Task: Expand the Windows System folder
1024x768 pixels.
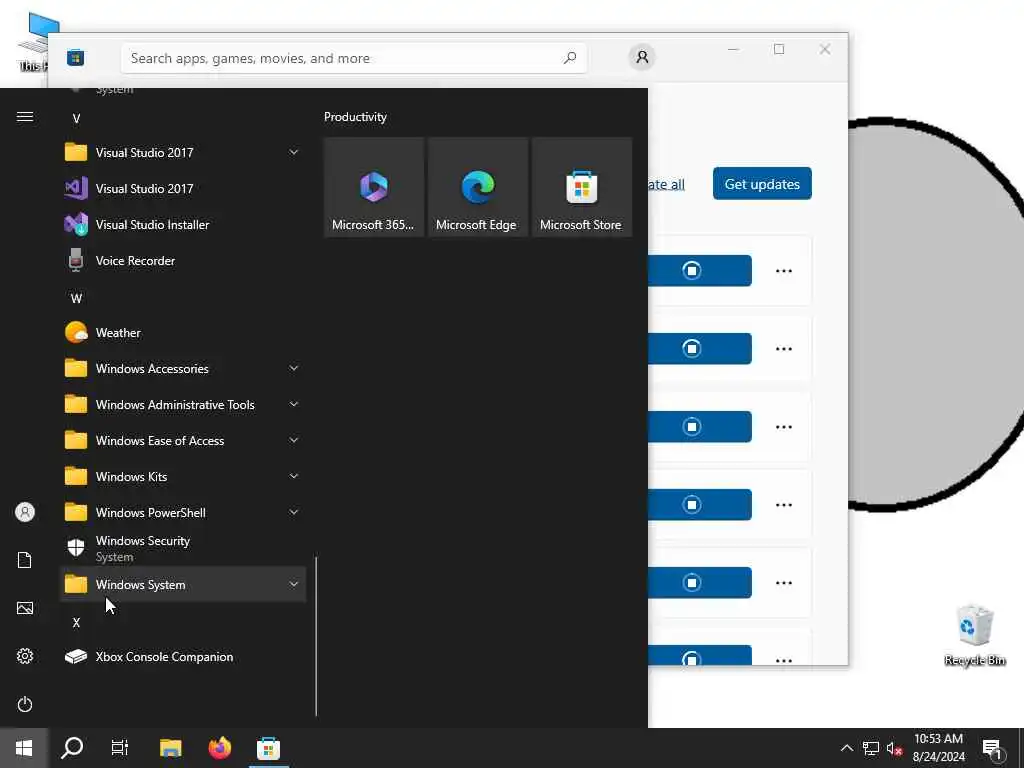Action: (184, 584)
